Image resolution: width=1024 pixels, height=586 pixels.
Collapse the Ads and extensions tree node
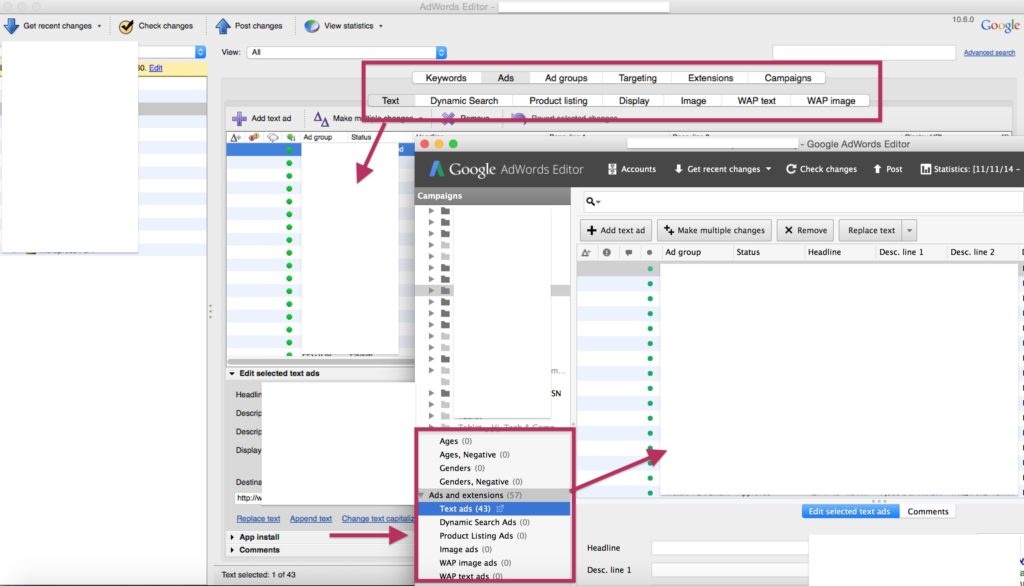pyautogui.click(x=421, y=495)
